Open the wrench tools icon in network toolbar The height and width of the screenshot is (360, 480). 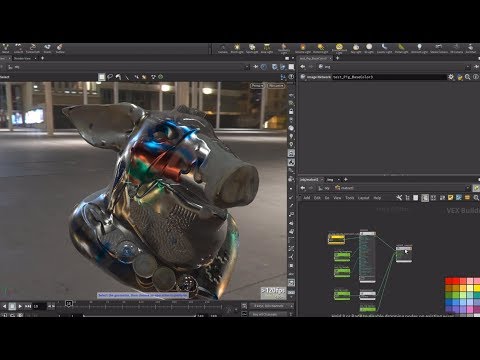pos(399,198)
